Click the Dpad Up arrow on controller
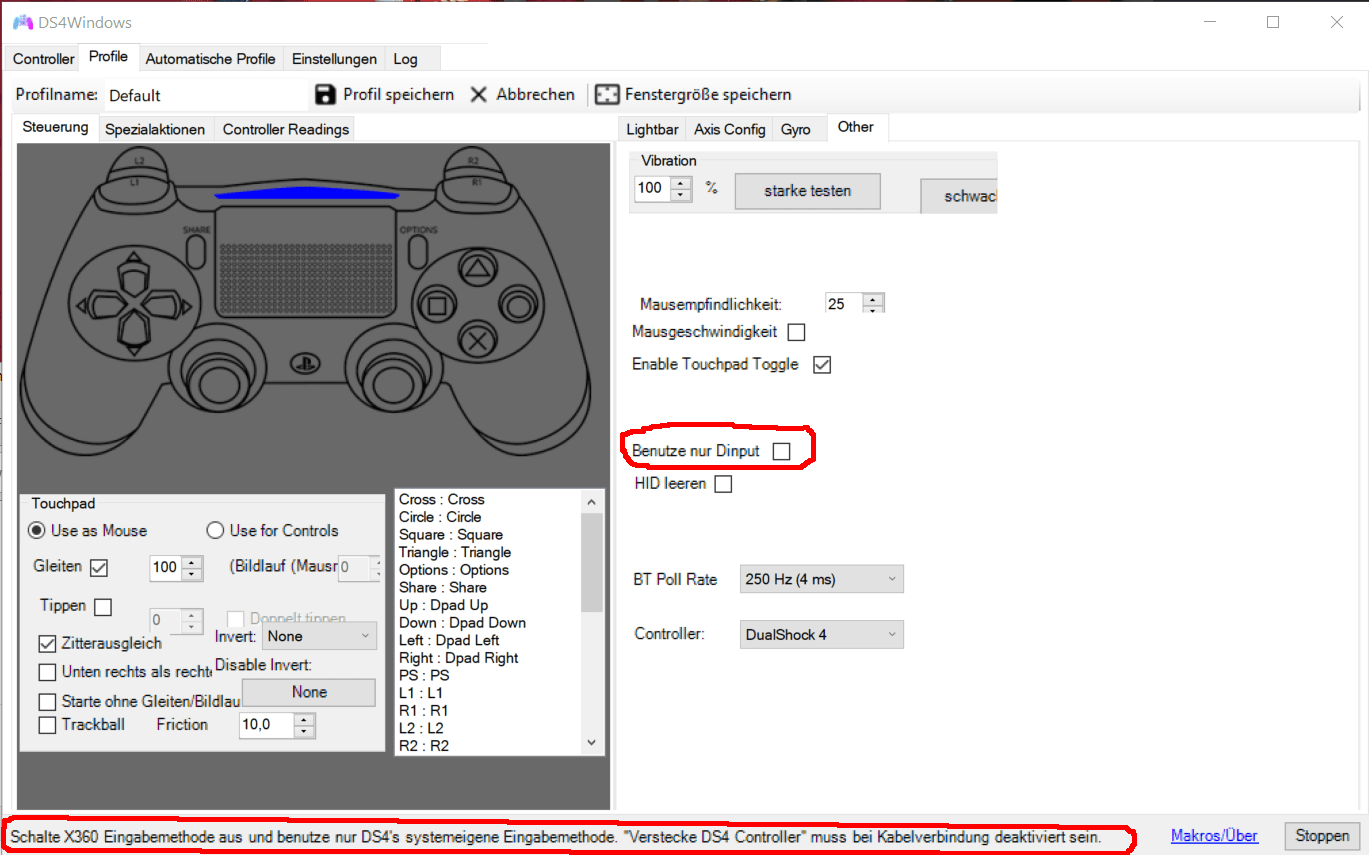 (132, 272)
